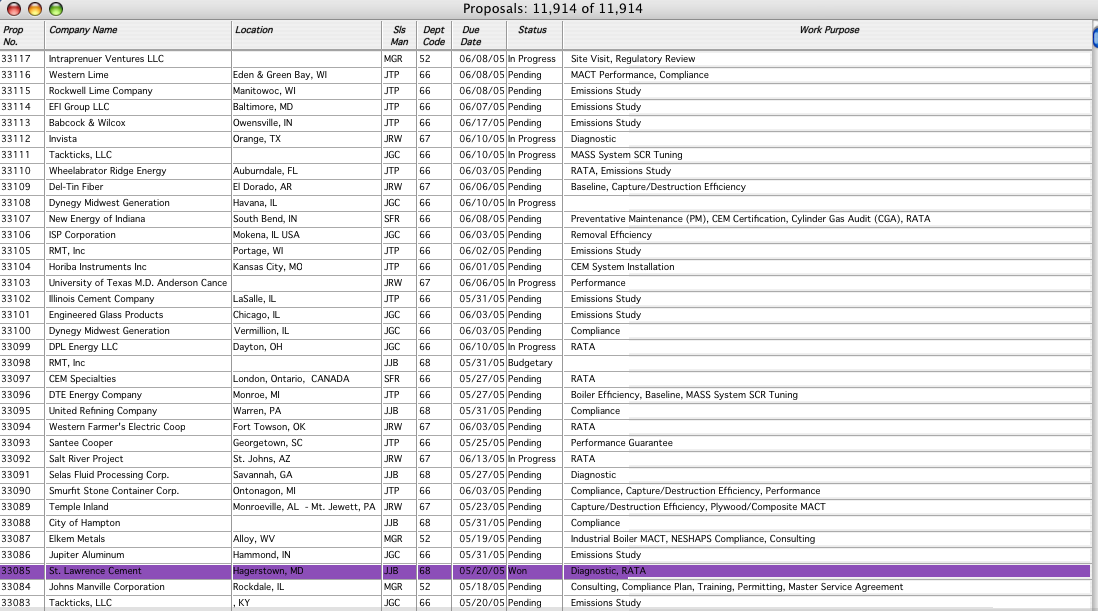Image resolution: width=1098 pixels, height=611 pixels.
Task: Select Salt River Project
Action: [x=85, y=459]
